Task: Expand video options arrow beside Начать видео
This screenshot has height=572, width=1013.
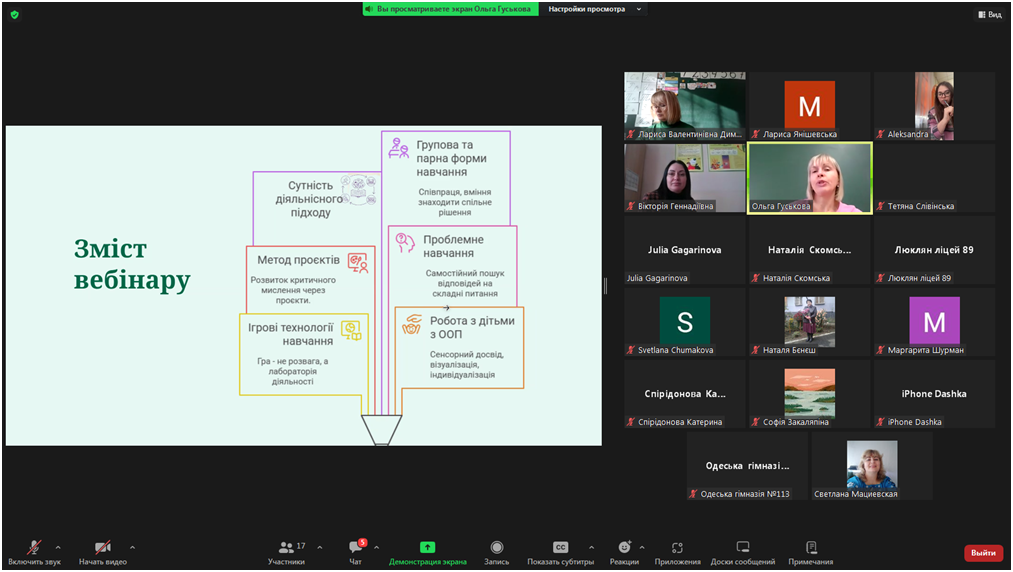Action: [x=132, y=547]
